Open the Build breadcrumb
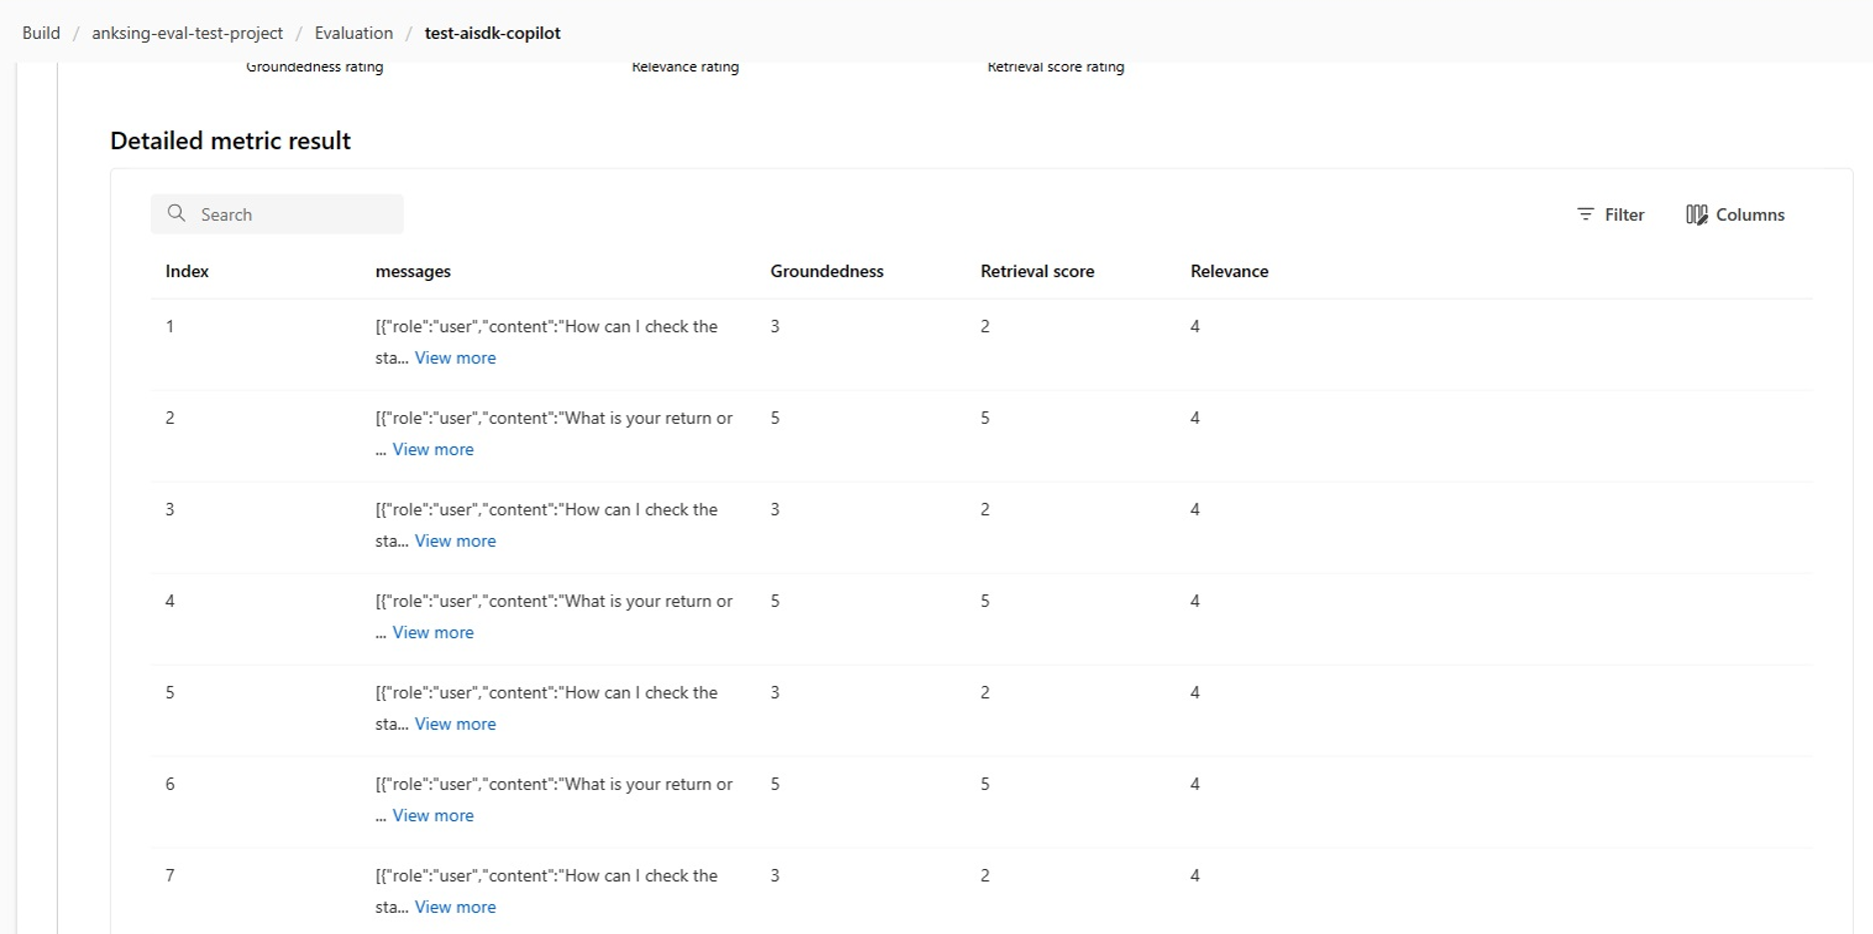The height and width of the screenshot is (934, 1873). pyautogui.click(x=41, y=33)
